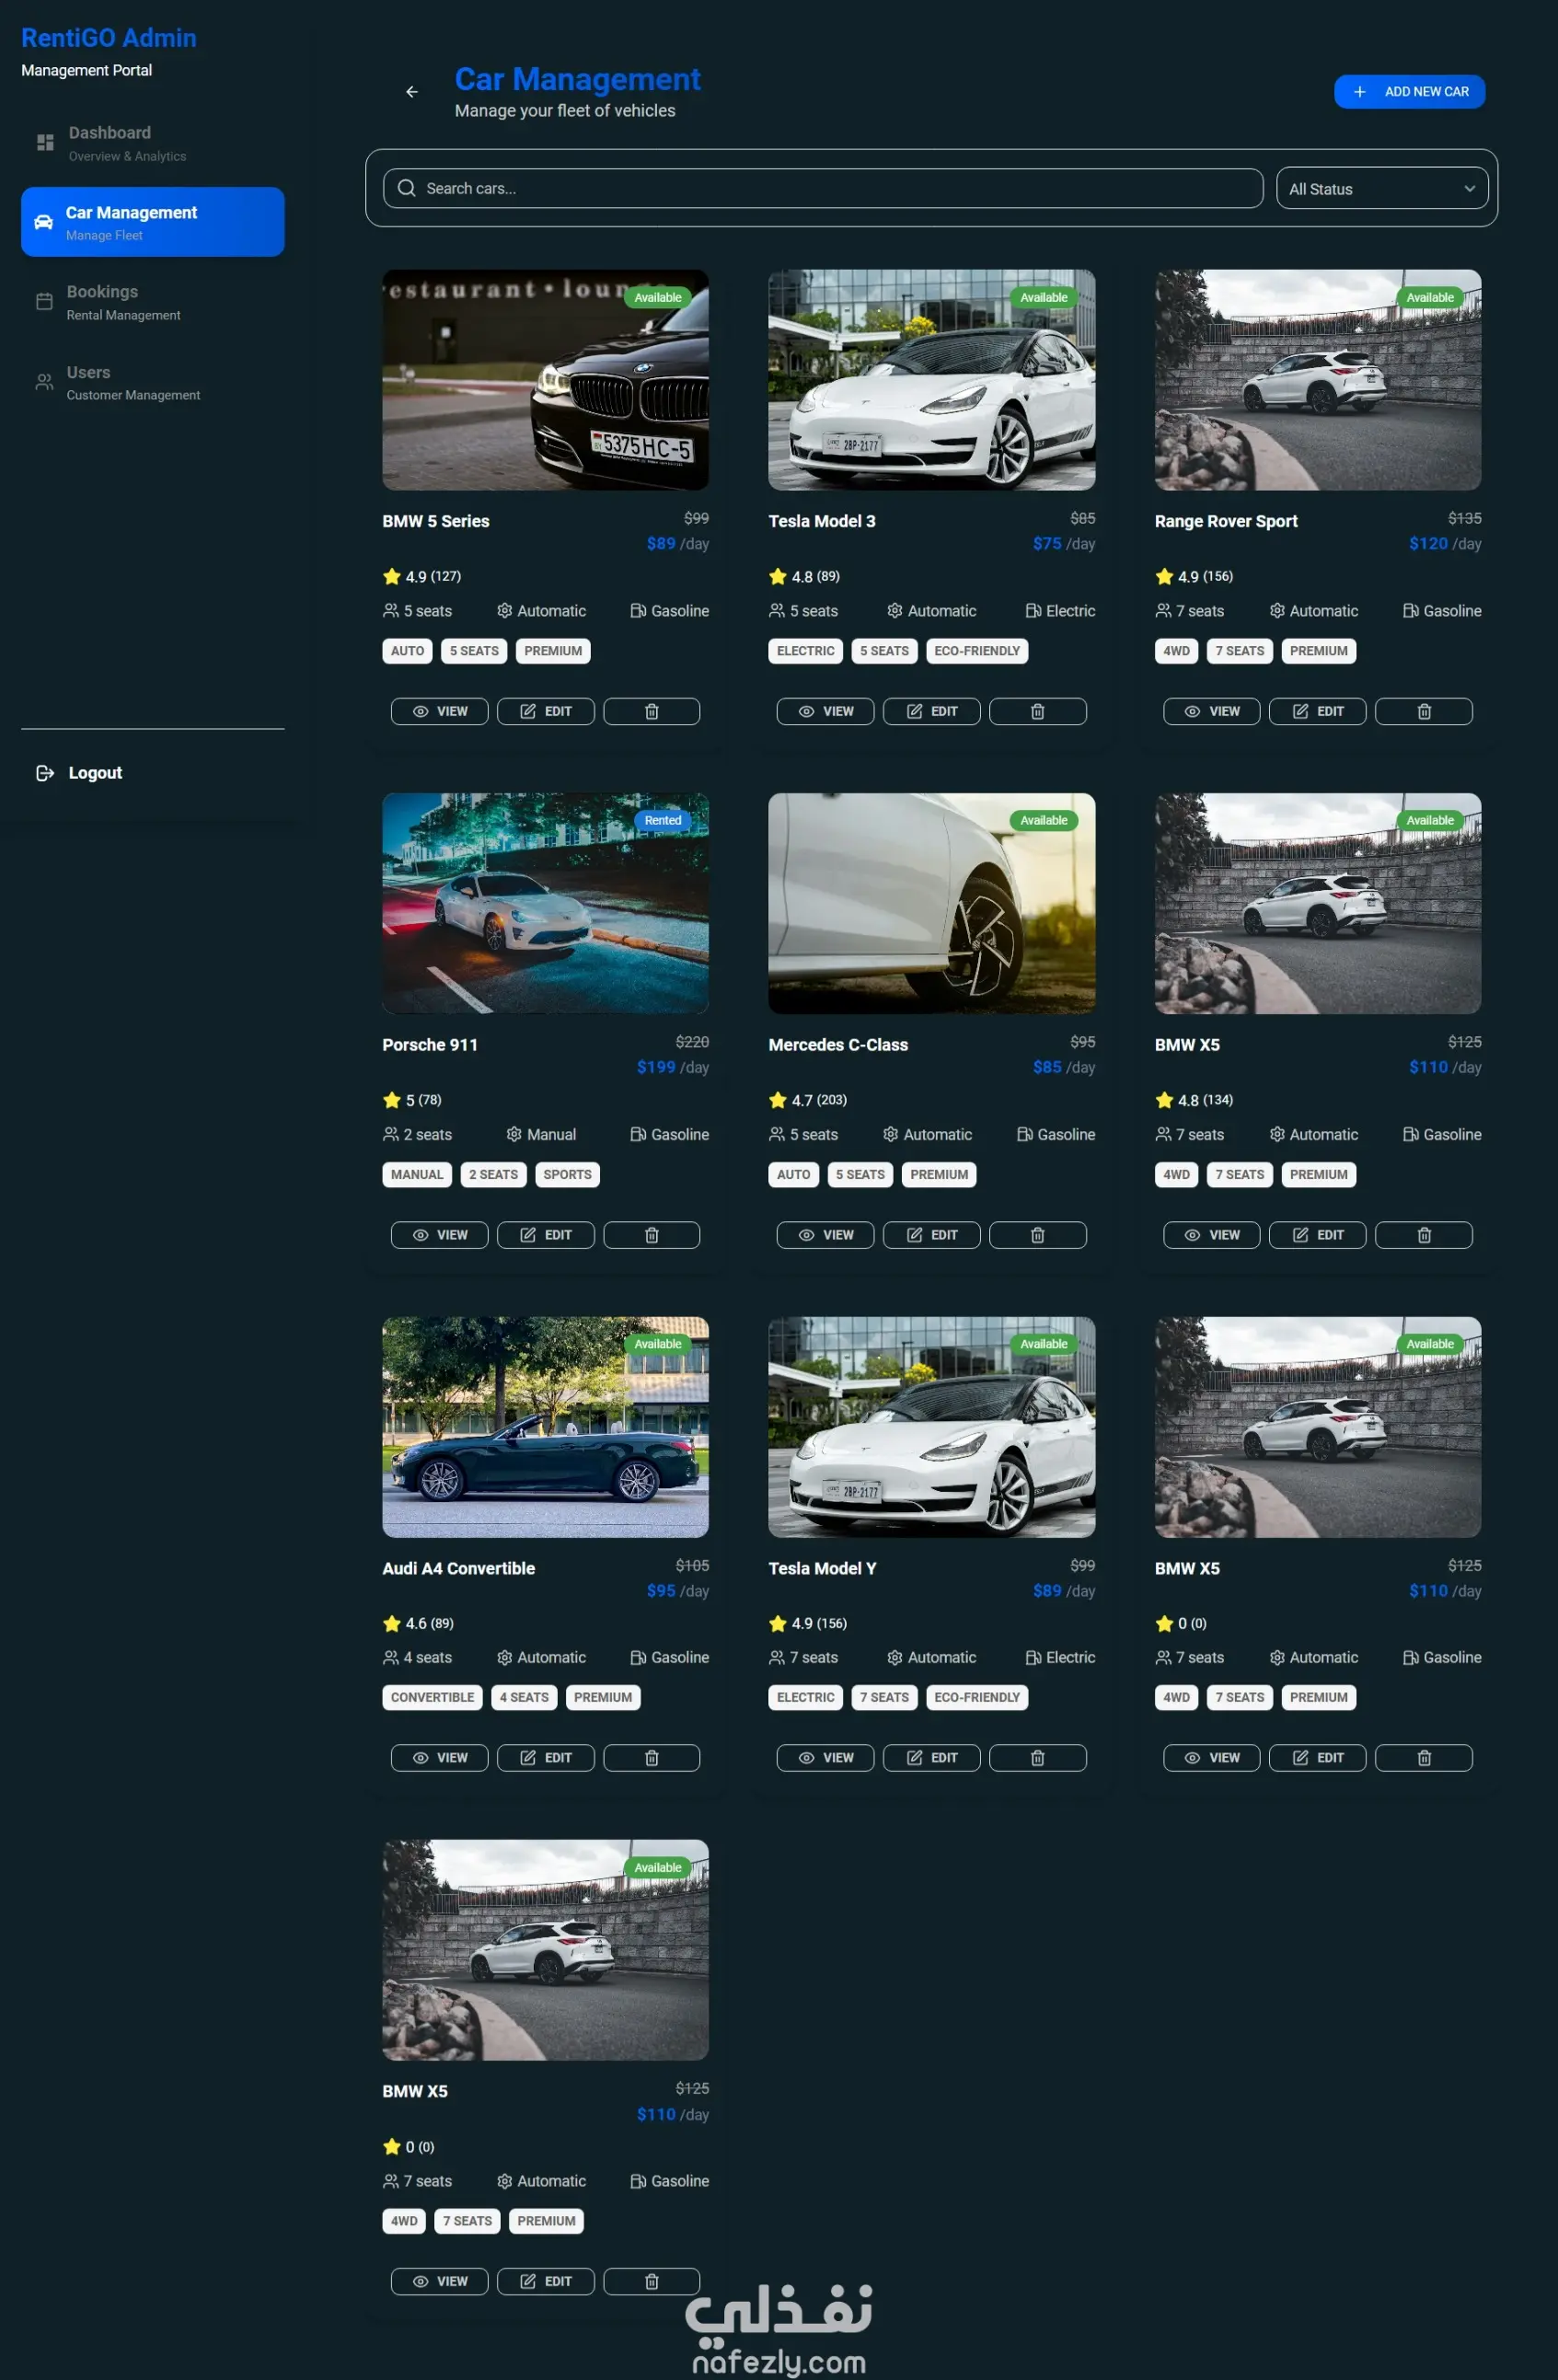View the Porsche 911 details
This screenshot has width=1558, height=2380.
click(439, 1235)
